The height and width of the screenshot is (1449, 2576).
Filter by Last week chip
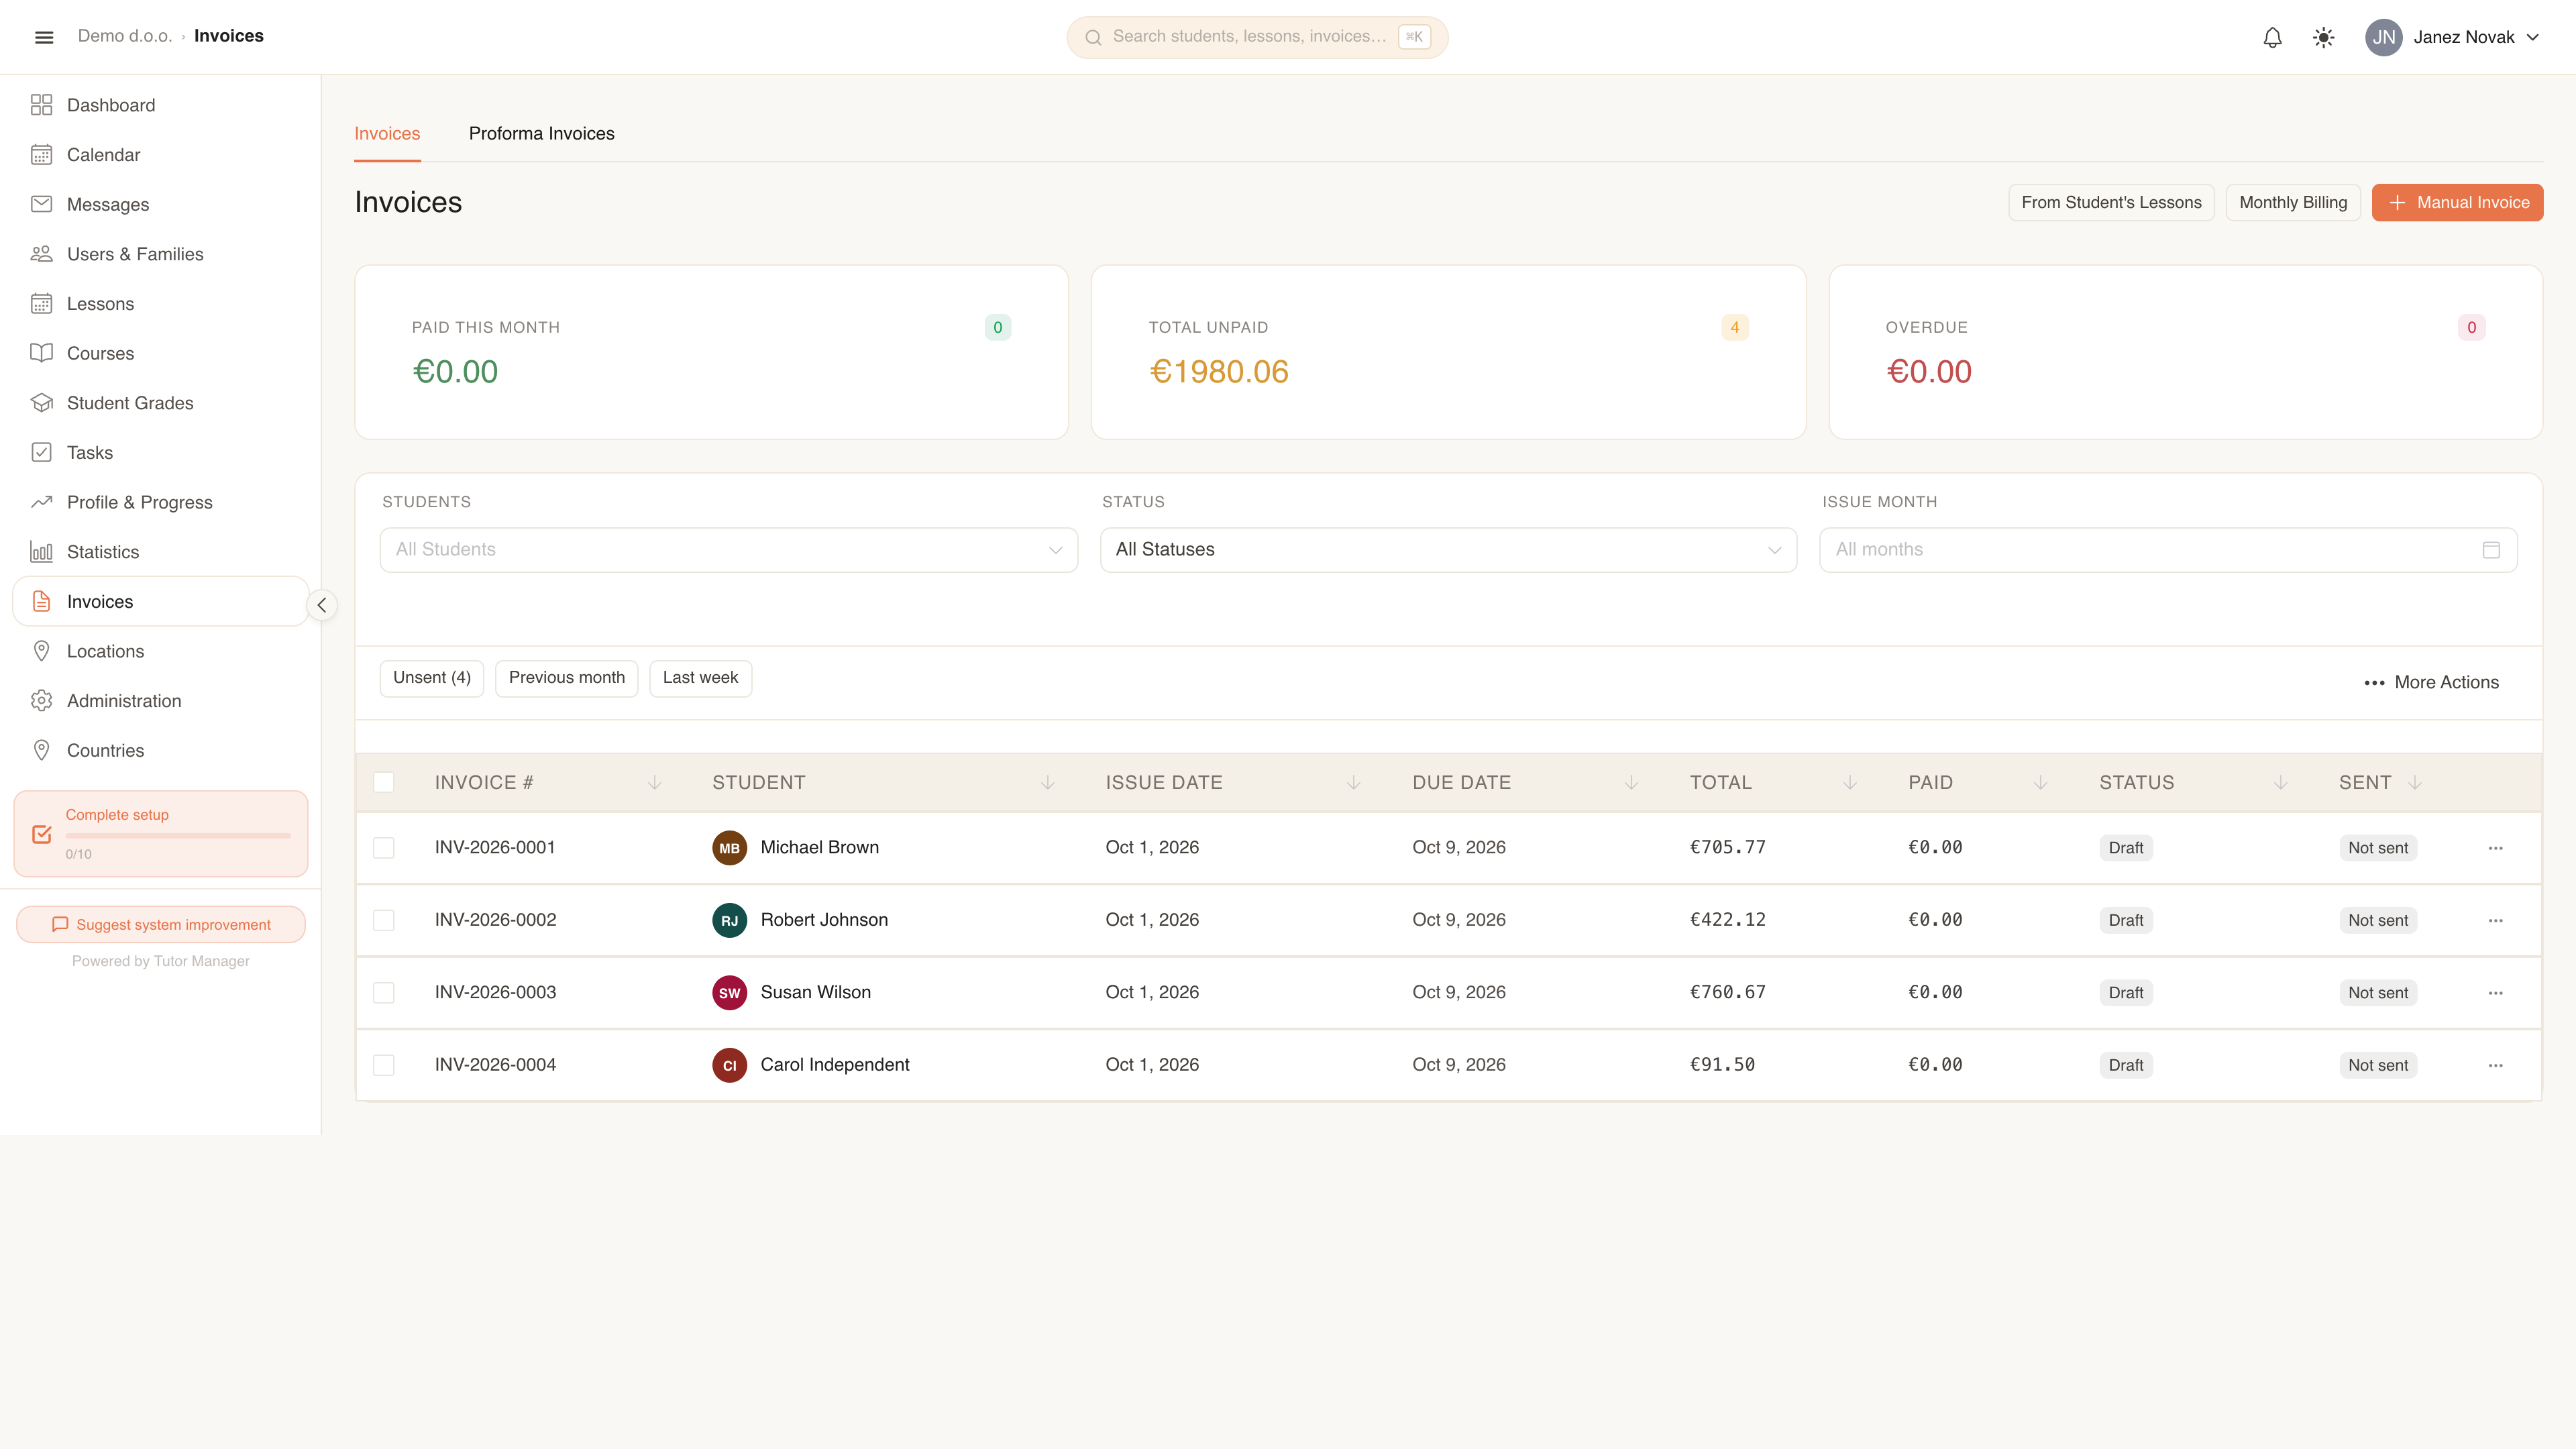pos(700,678)
